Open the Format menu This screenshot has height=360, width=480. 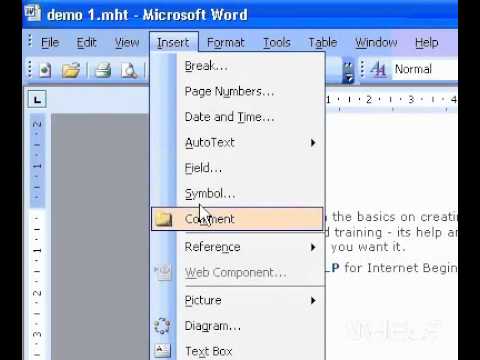[x=226, y=43]
